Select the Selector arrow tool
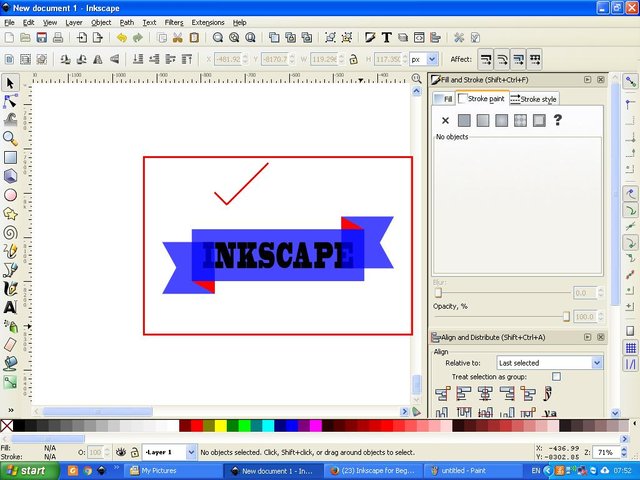Viewport: 640px width, 480px height. pyautogui.click(x=10, y=83)
